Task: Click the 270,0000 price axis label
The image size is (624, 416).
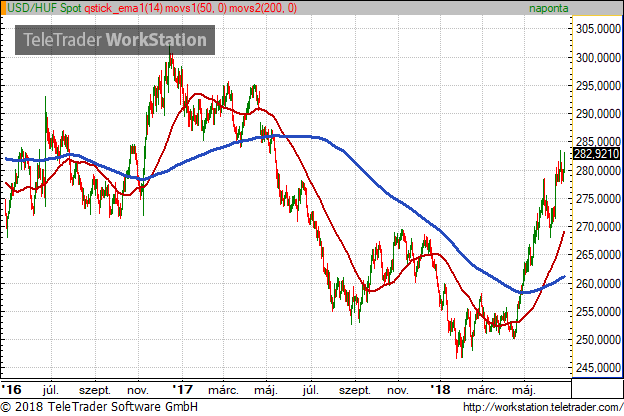Action: tap(599, 227)
